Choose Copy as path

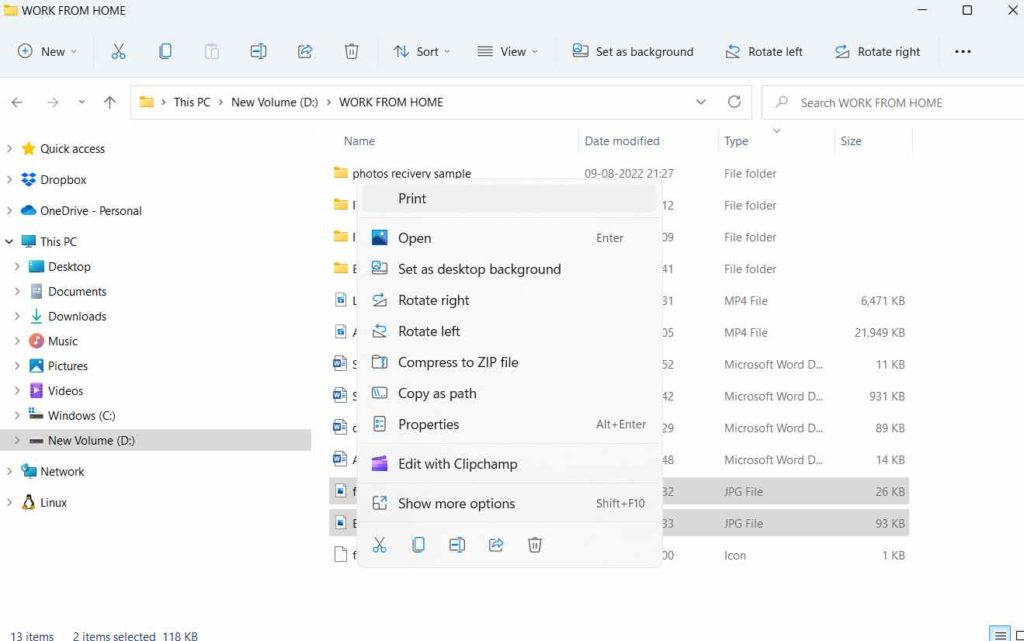508,394
